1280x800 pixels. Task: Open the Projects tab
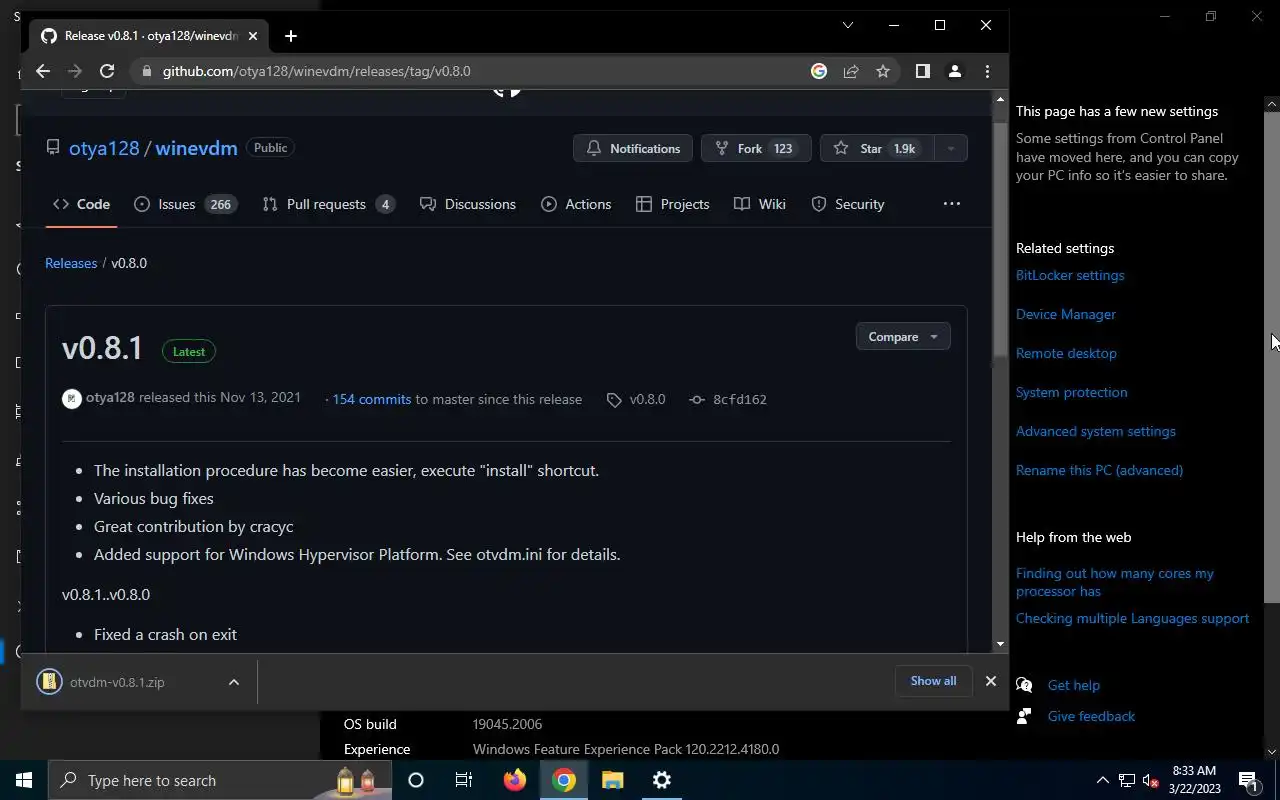coord(673,204)
